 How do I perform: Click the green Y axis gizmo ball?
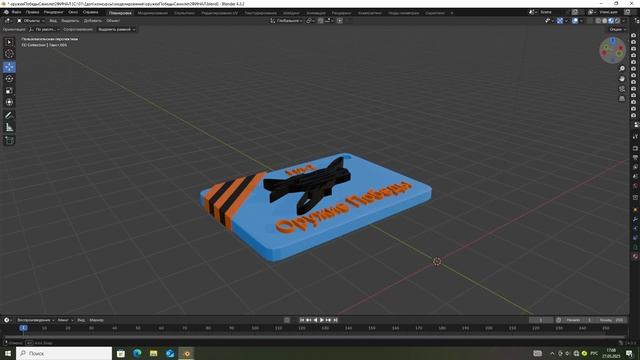(x=606, y=47)
